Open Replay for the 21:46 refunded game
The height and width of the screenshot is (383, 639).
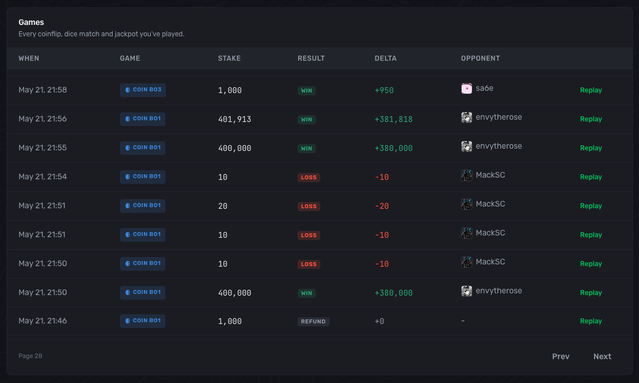(x=591, y=321)
